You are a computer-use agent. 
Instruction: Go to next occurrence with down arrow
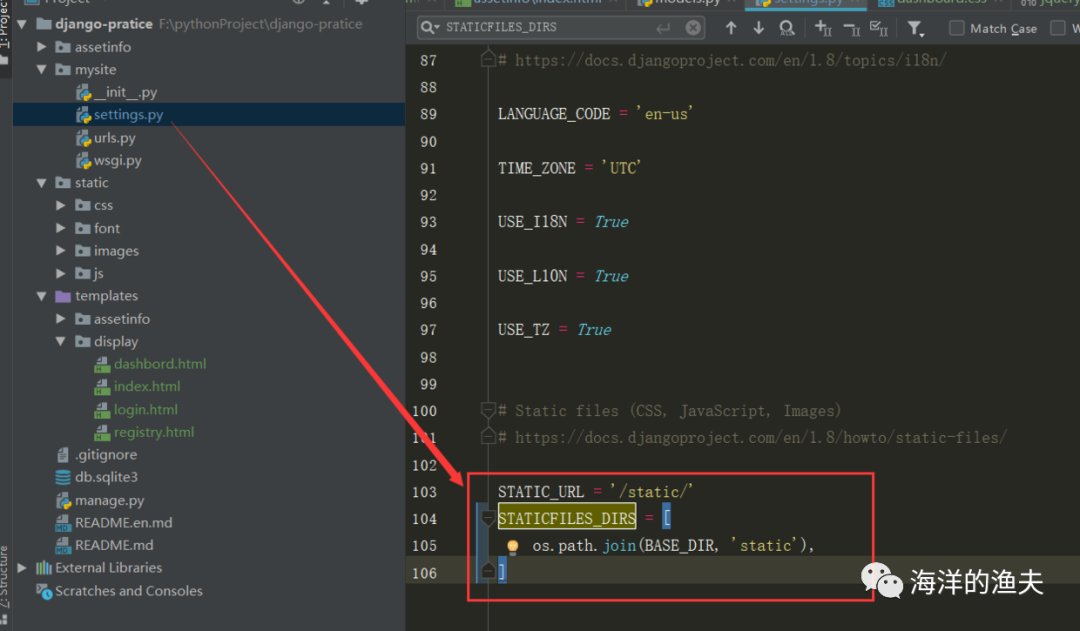(x=758, y=28)
